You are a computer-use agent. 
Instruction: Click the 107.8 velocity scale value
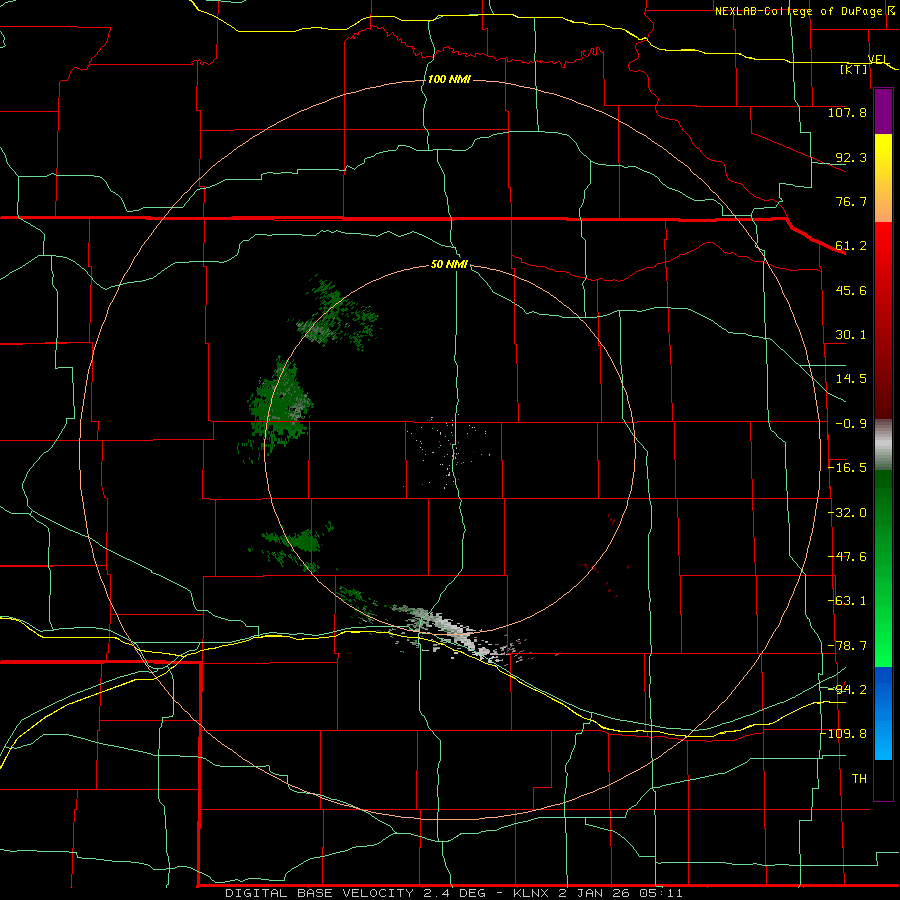(x=847, y=112)
